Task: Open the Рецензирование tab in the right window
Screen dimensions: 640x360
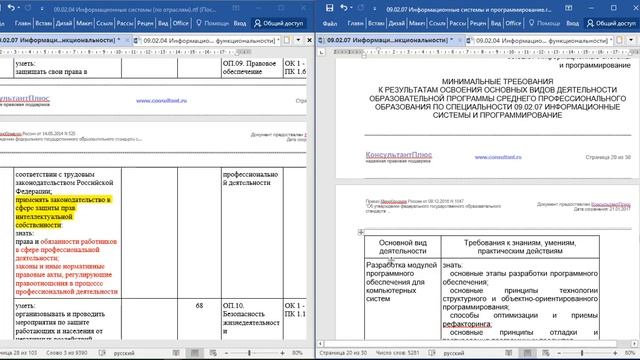Action: click(x=478, y=24)
